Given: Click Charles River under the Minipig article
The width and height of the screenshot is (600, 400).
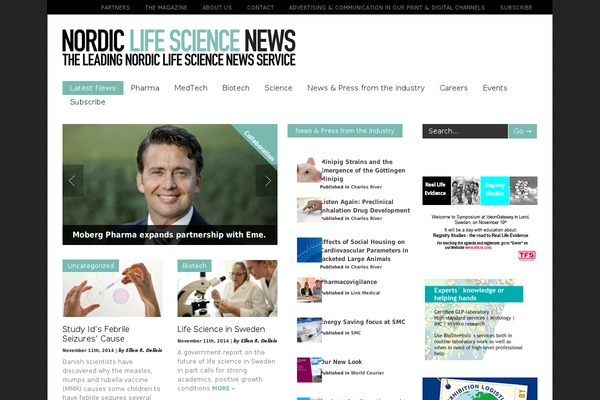Looking at the screenshot, I should tap(366, 187).
